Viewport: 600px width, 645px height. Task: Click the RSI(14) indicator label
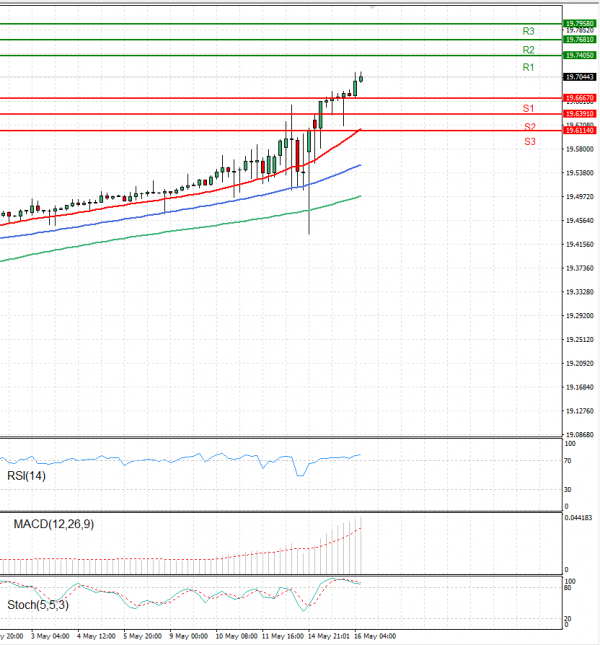(x=26, y=476)
